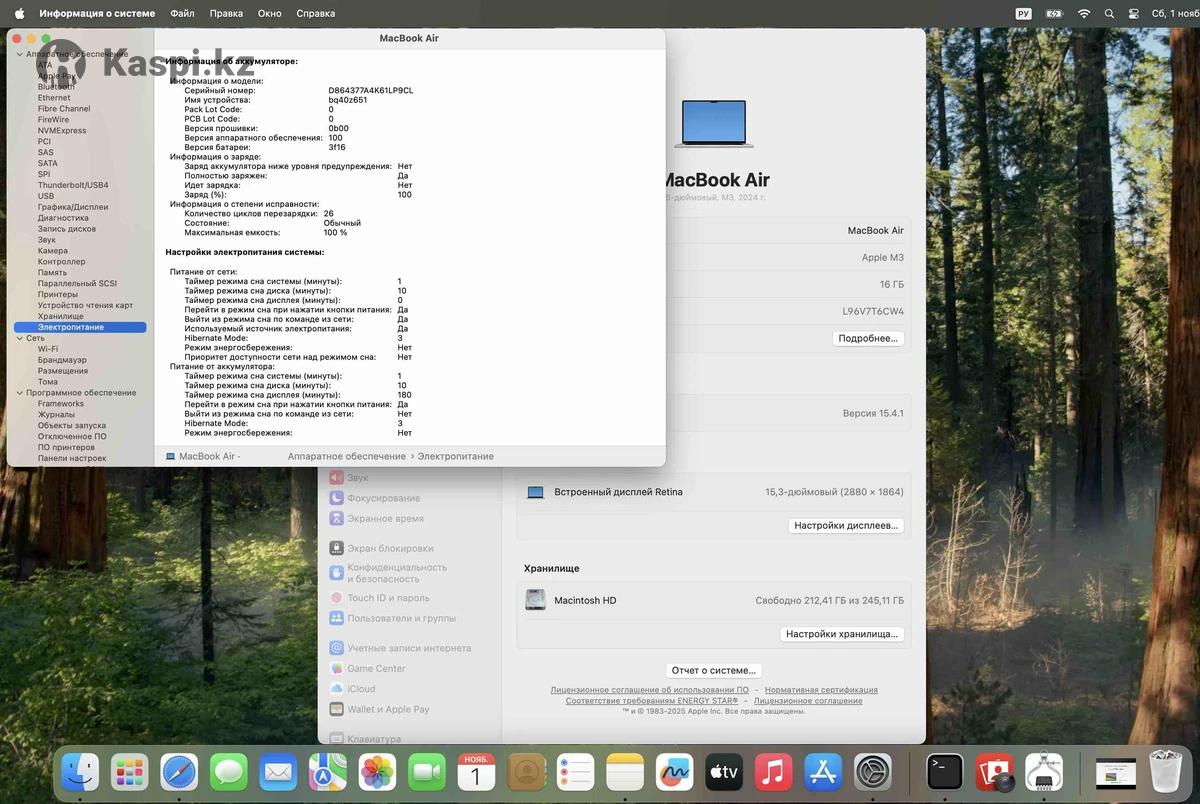Click the Wi-Fi status icon in menu bar
Viewport: 1200px width, 804px height.
pyautogui.click(x=1083, y=14)
